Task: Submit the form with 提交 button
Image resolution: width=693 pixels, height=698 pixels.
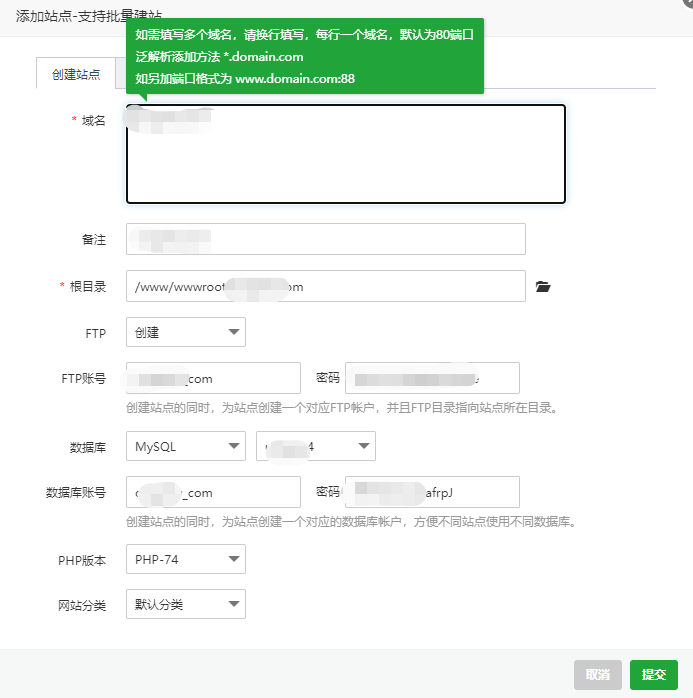Action: [x=654, y=674]
